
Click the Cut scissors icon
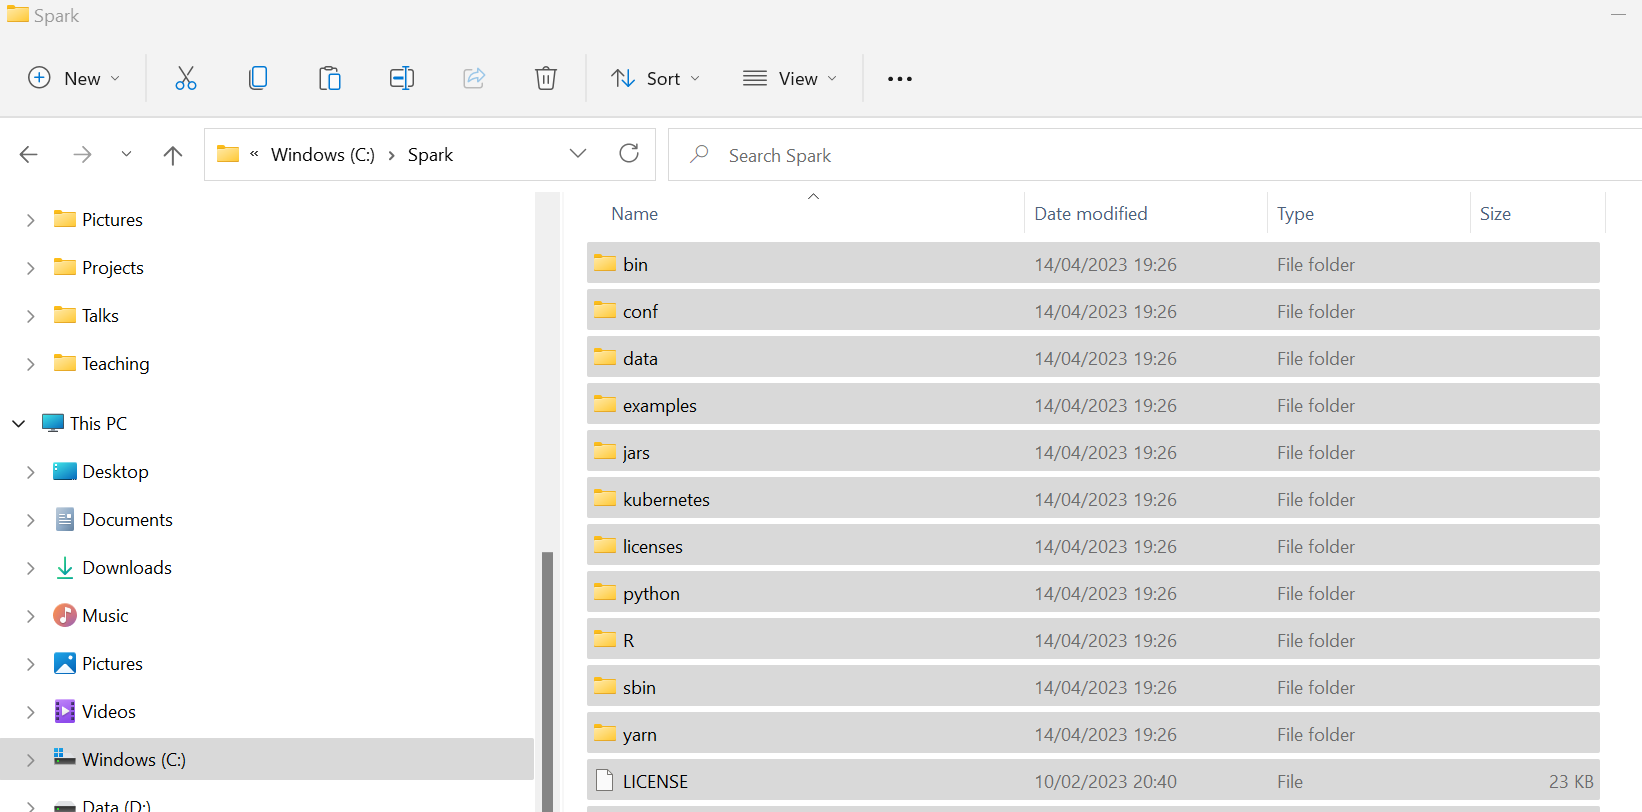pyautogui.click(x=186, y=78)
